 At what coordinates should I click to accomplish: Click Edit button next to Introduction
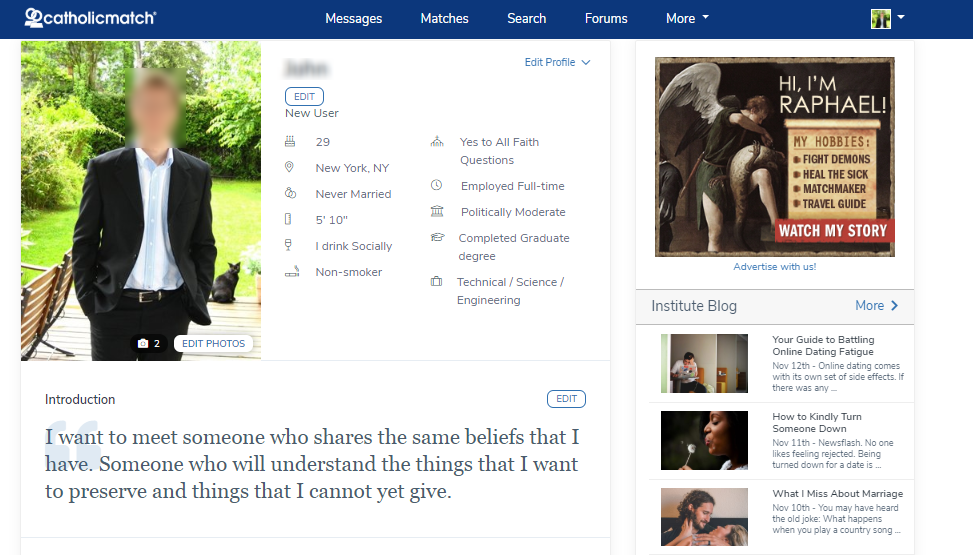coord(566,399)
